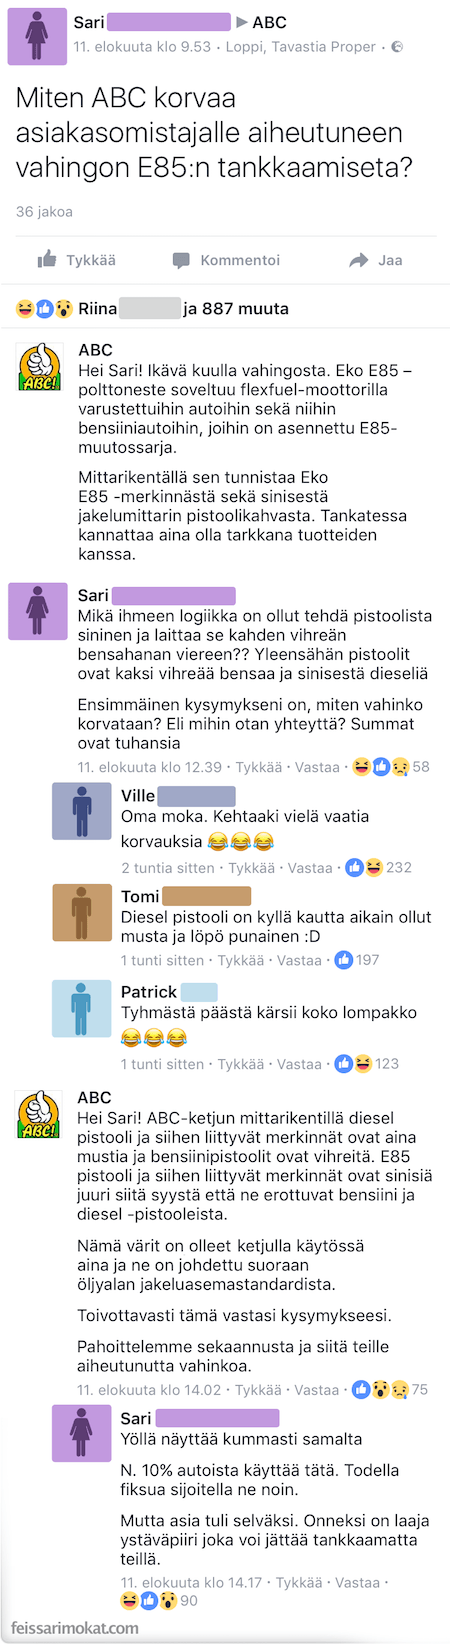
Task: Click Vastaa under Ville's comment
Action: [x=310, y=868]
